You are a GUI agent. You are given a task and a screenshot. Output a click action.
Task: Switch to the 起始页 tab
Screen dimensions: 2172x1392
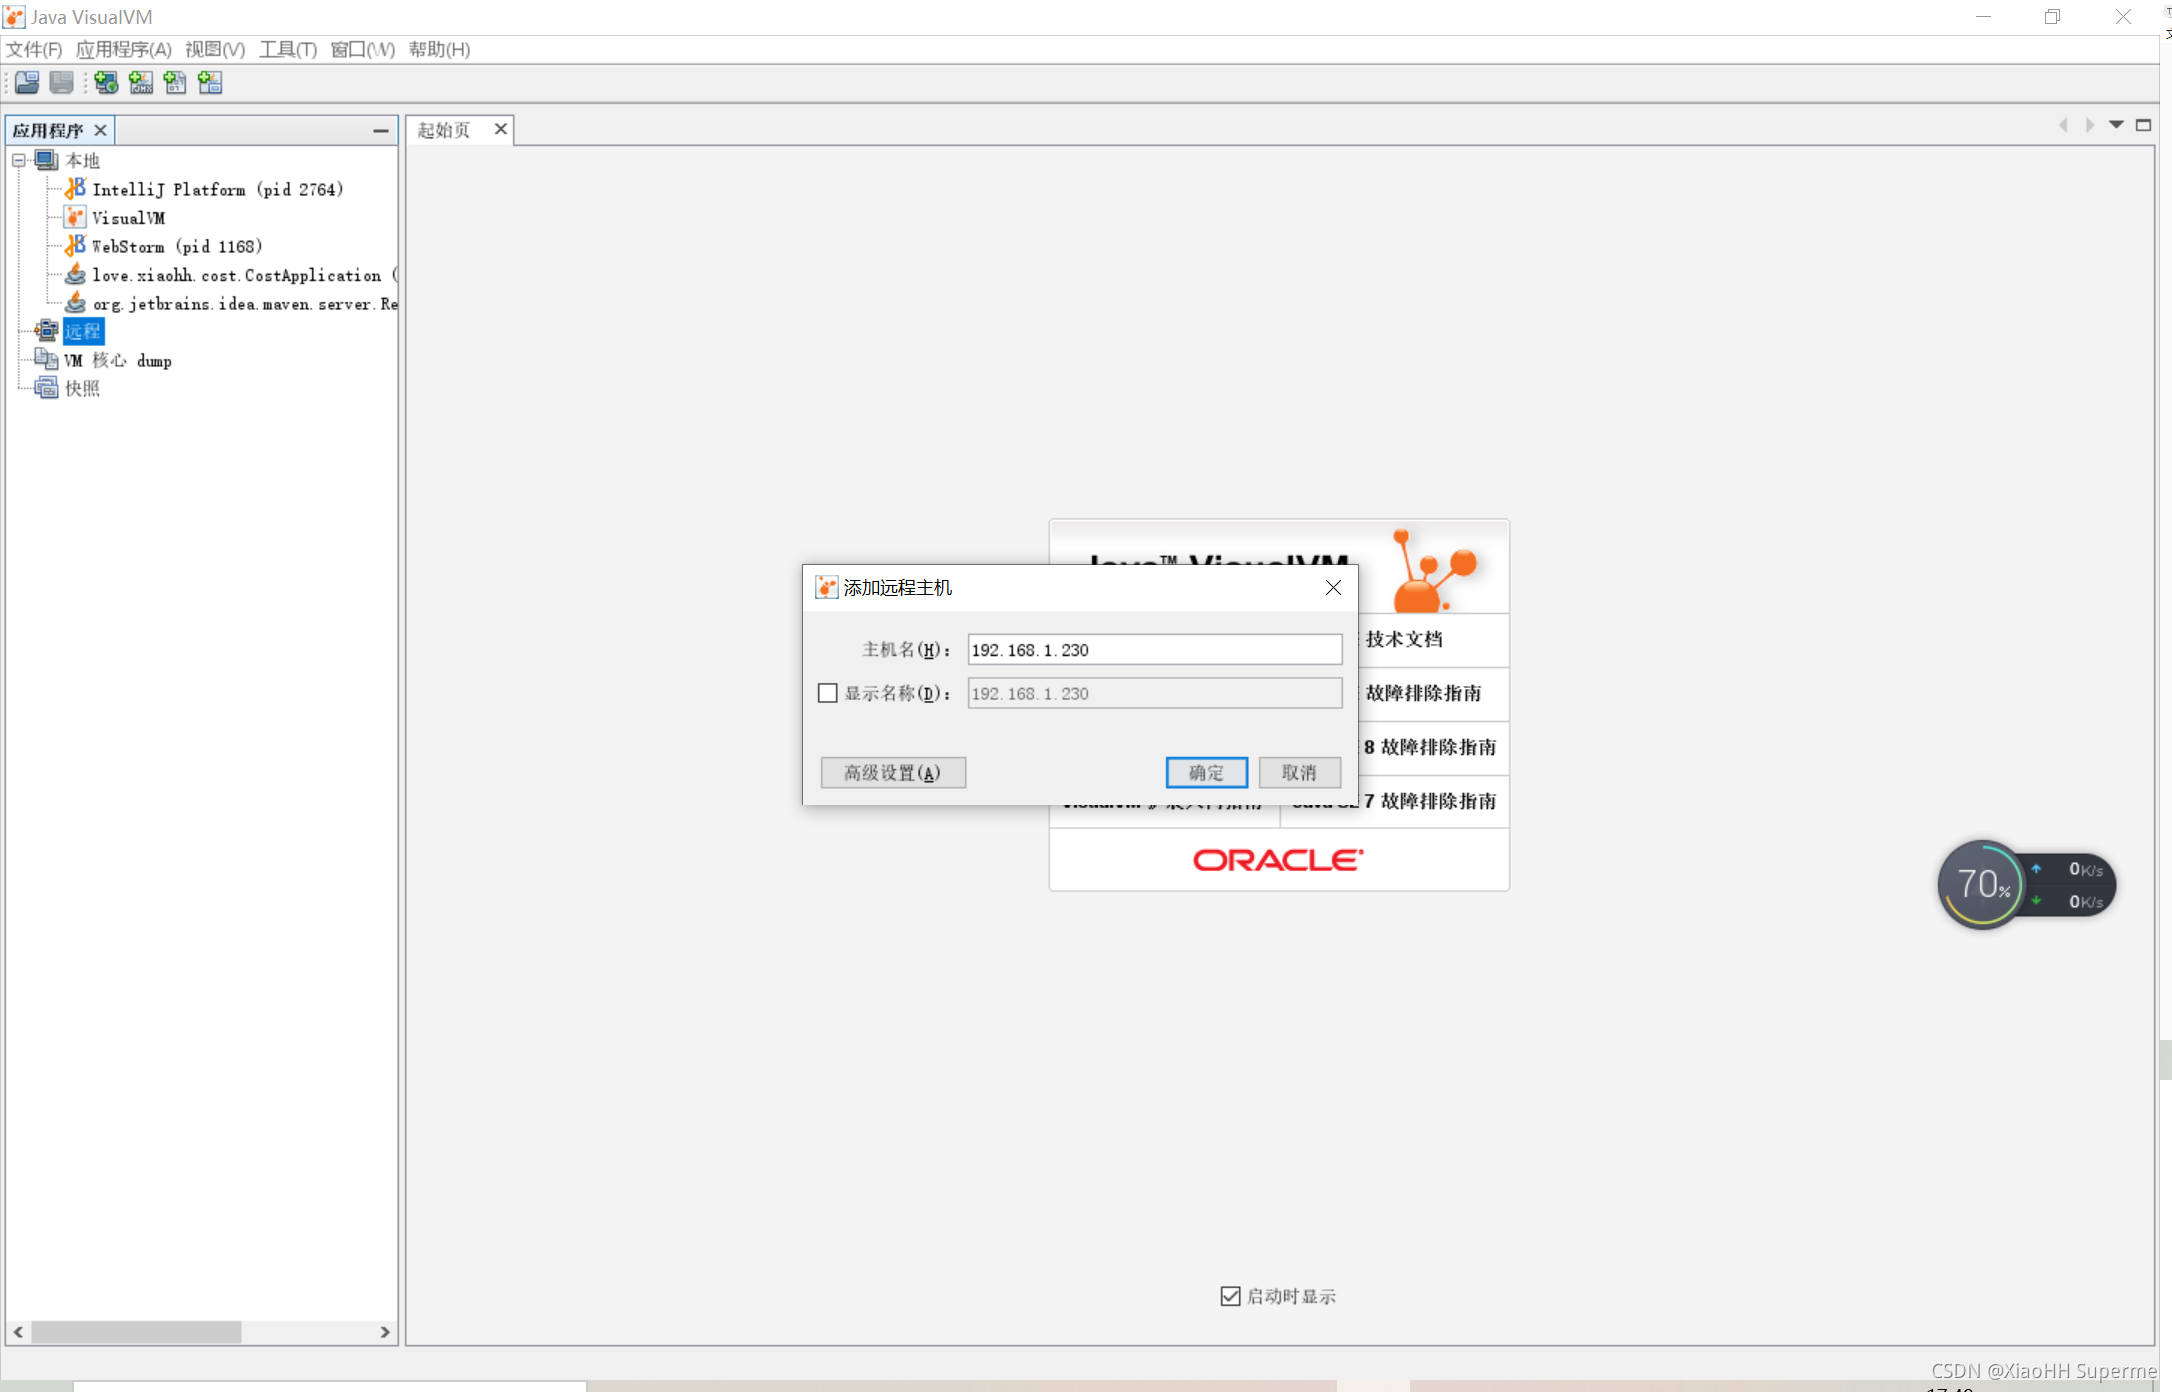pyautogui.click(x=443, y=129)
